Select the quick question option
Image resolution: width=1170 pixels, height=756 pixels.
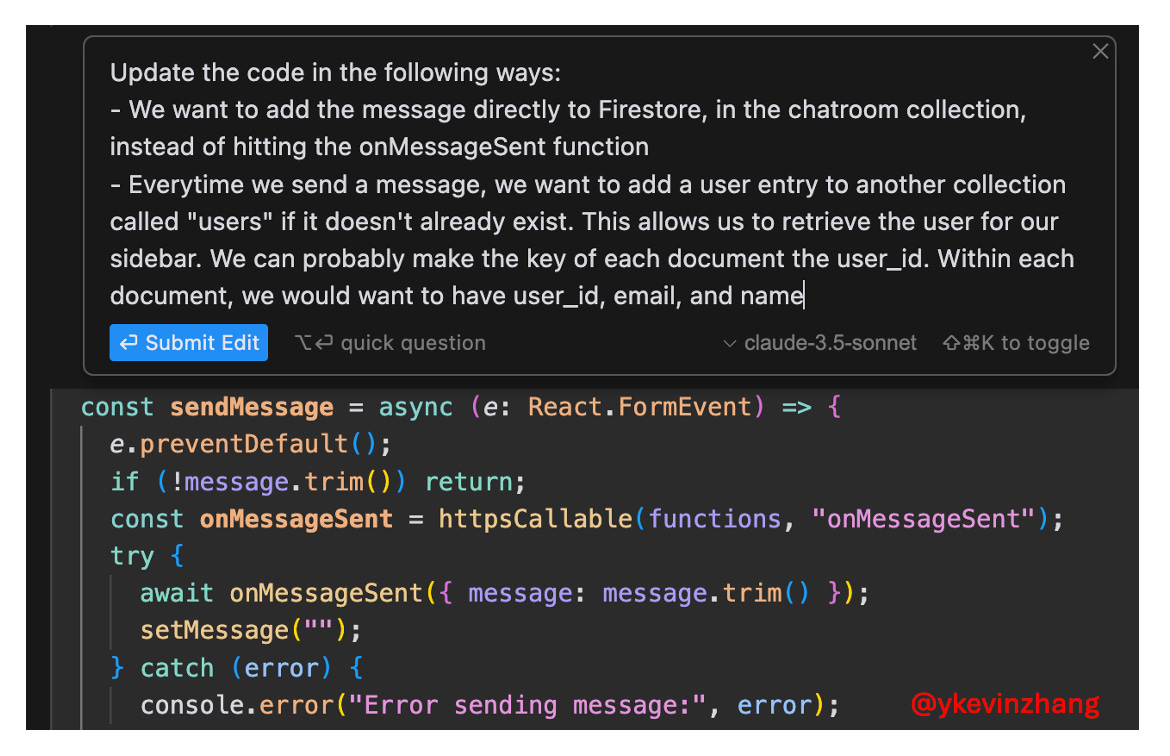pyautogui.click(x=414, y=342)
